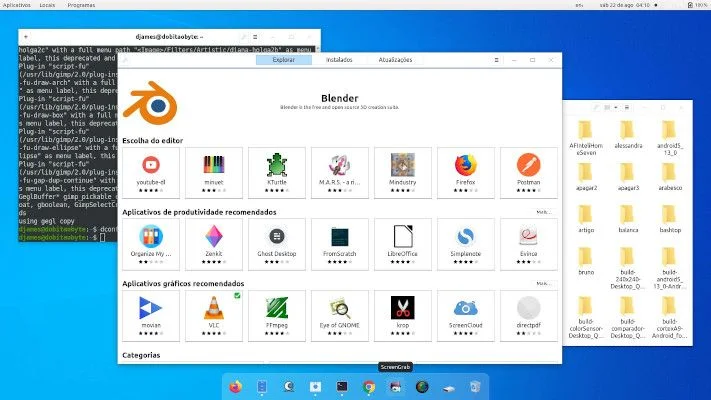The height and width of the screenshot is (400, 711).
Task: Open the Zenkit app card
Action: [x=214, y=244]
